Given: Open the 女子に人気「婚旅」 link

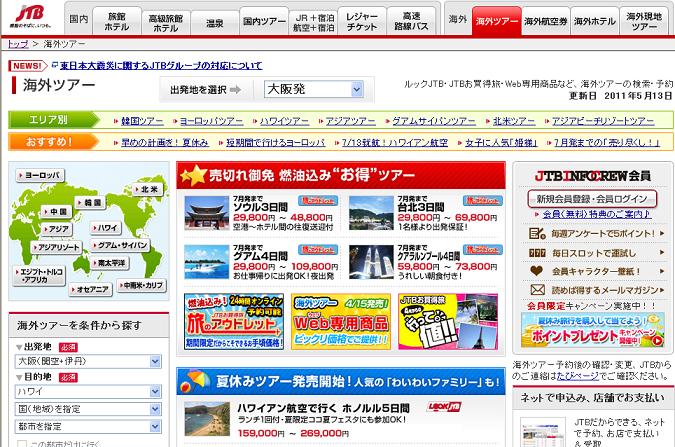Looking at the screenshot, I should coord(501,142).
